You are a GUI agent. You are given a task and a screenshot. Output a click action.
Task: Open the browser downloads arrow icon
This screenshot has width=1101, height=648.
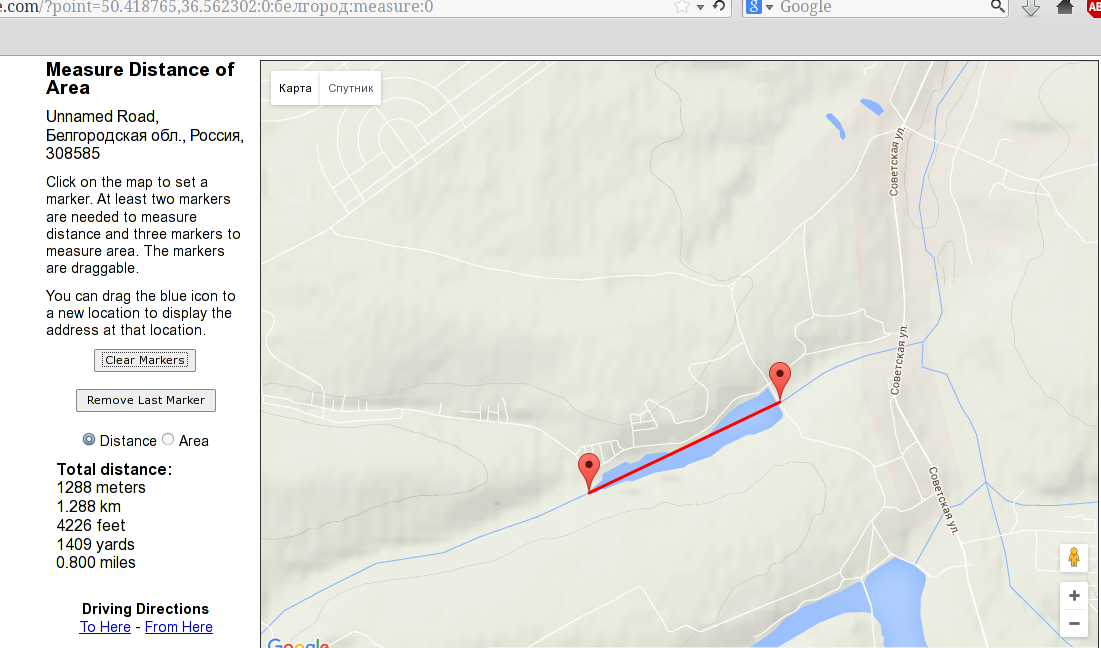(1030, 8)
